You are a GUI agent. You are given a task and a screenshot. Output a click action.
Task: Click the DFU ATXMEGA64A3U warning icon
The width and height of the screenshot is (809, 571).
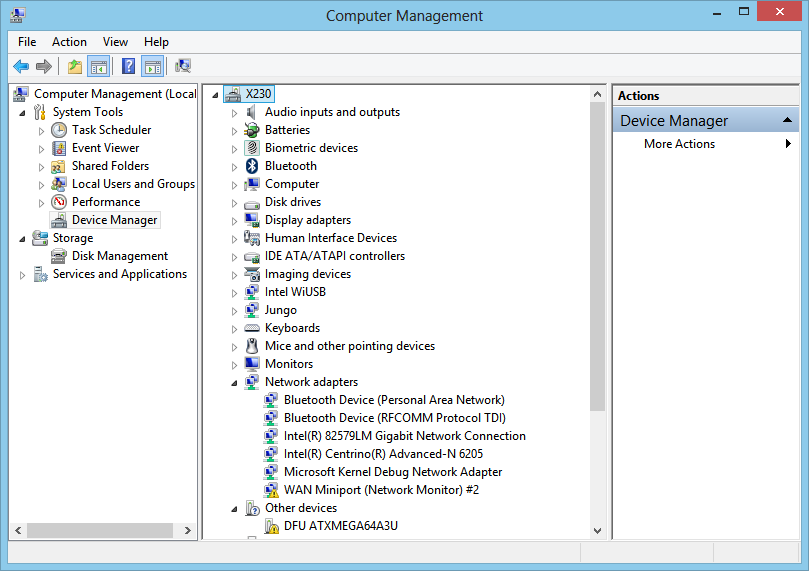click(x=271, y=526)
